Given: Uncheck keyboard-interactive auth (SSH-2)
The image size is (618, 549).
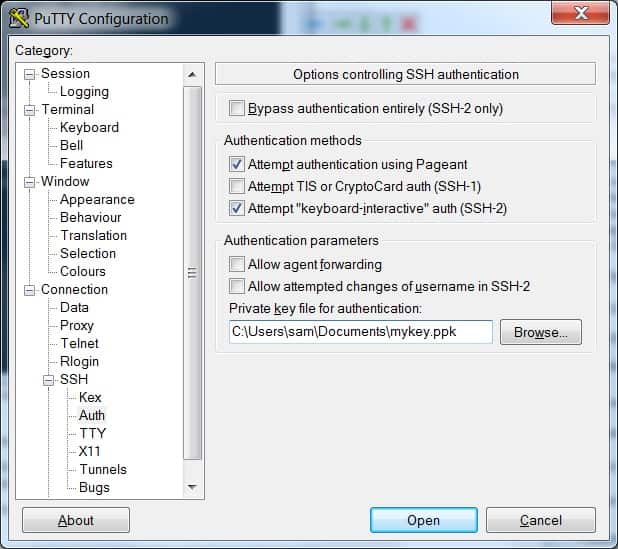Looking at the screenshot, I should pos(236,208).
